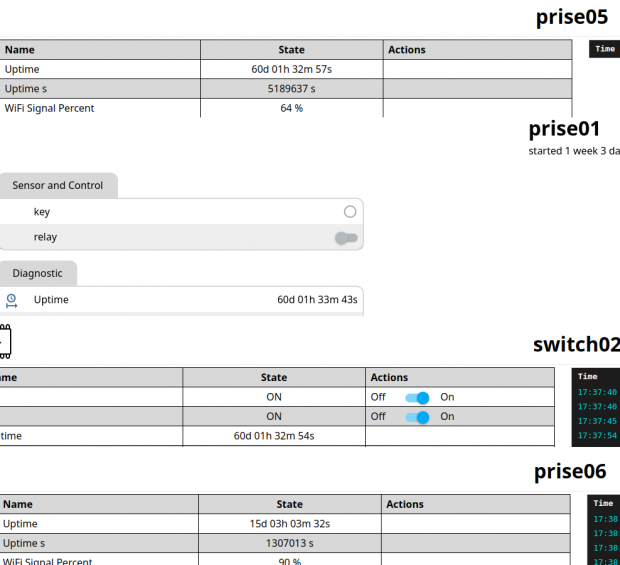
Task: Click the clock icon beside Diagnostic Uptime
Action: pos(11,300)
